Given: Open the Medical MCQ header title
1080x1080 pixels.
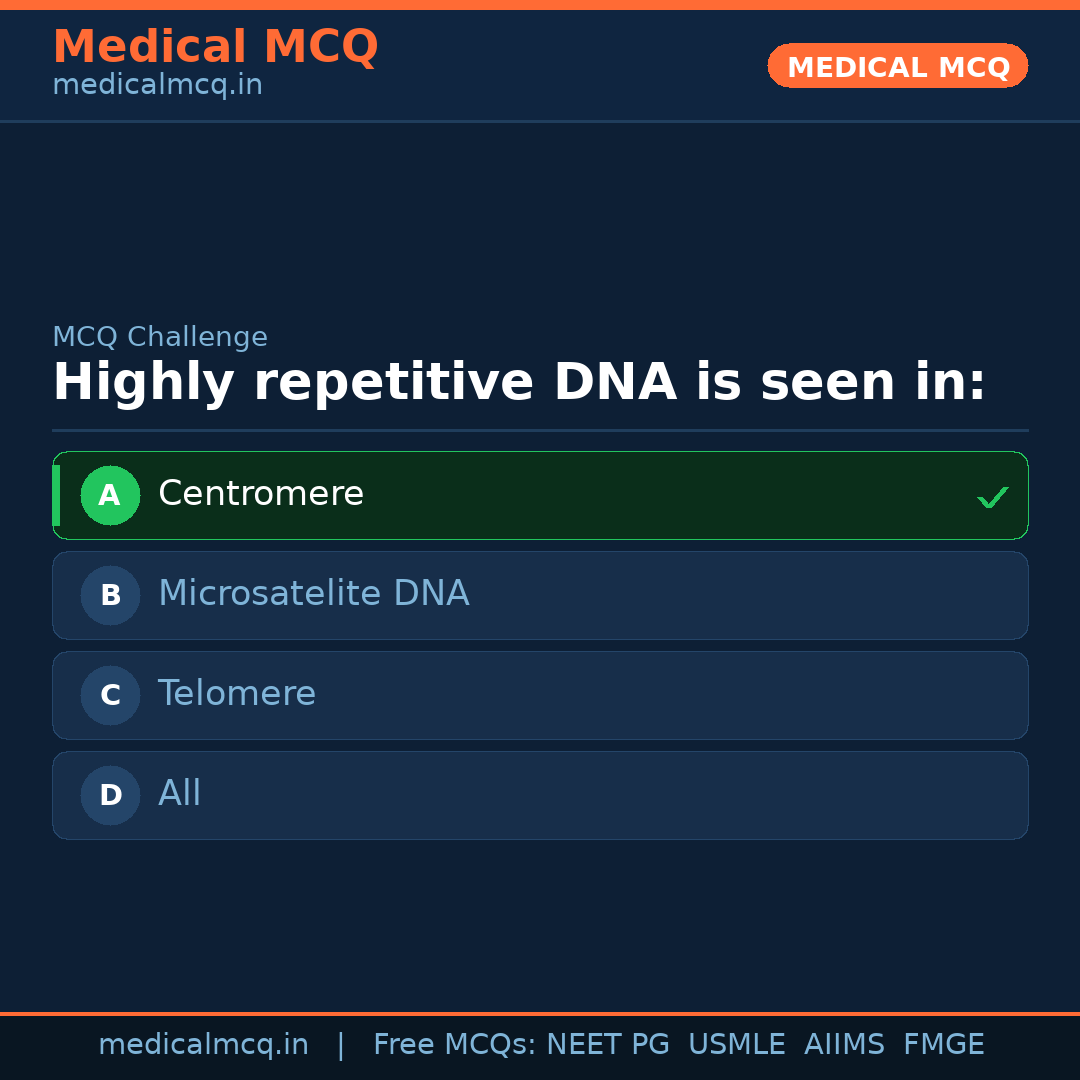Looking at the screenshot, I should tap(215, 46).
